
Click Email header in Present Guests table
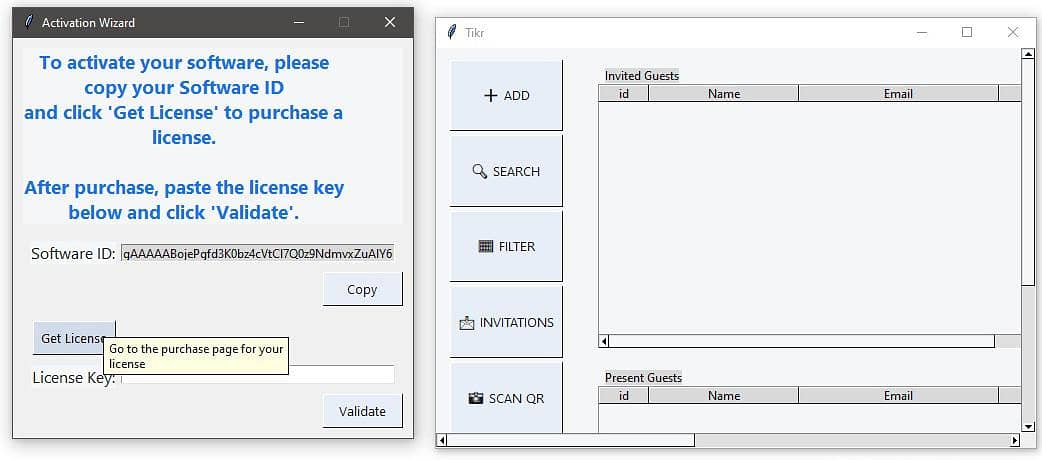point(897,395)
